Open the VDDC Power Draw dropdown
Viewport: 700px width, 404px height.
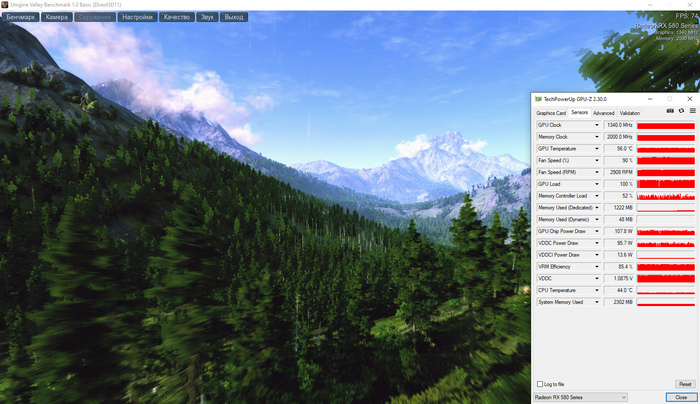596,243
